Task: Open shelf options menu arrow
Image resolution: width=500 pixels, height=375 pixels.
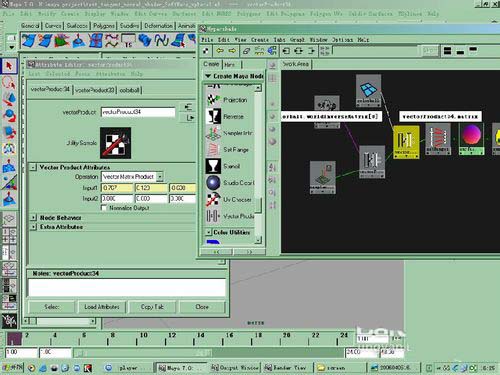Action: 11,47
